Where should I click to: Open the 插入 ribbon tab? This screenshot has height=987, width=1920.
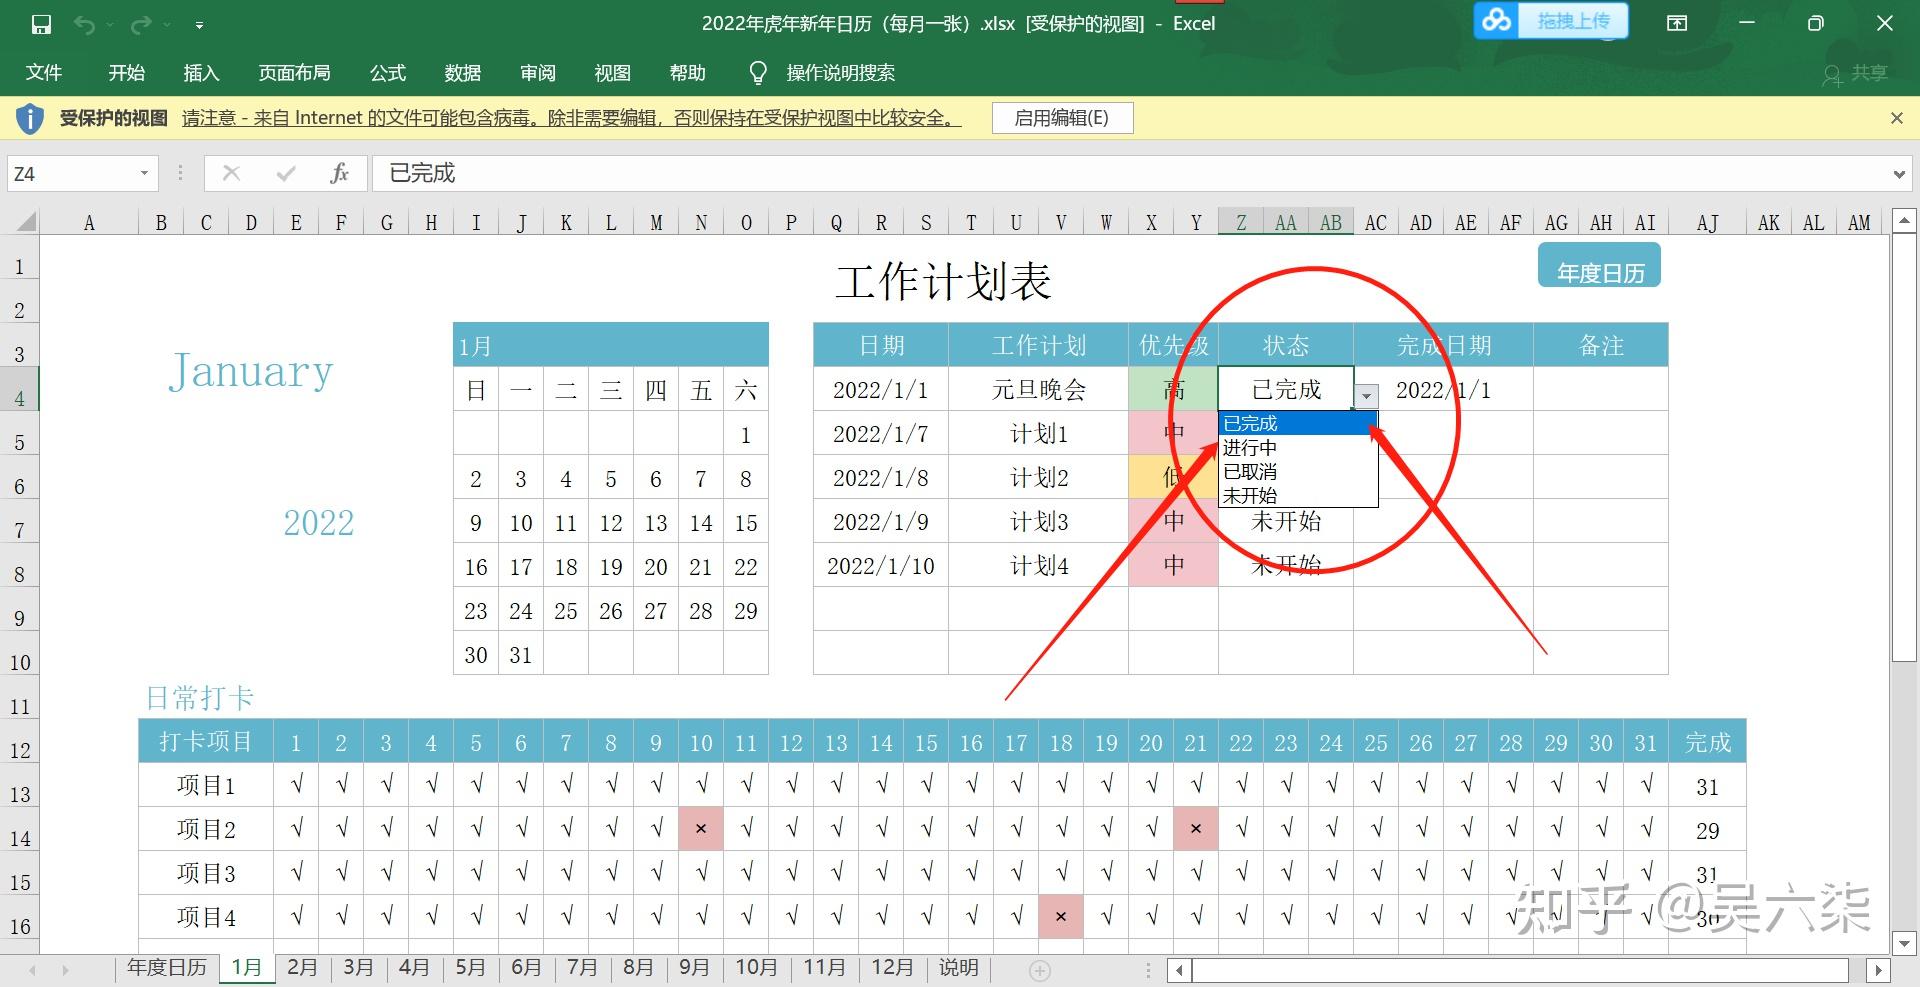pos(201,73)
